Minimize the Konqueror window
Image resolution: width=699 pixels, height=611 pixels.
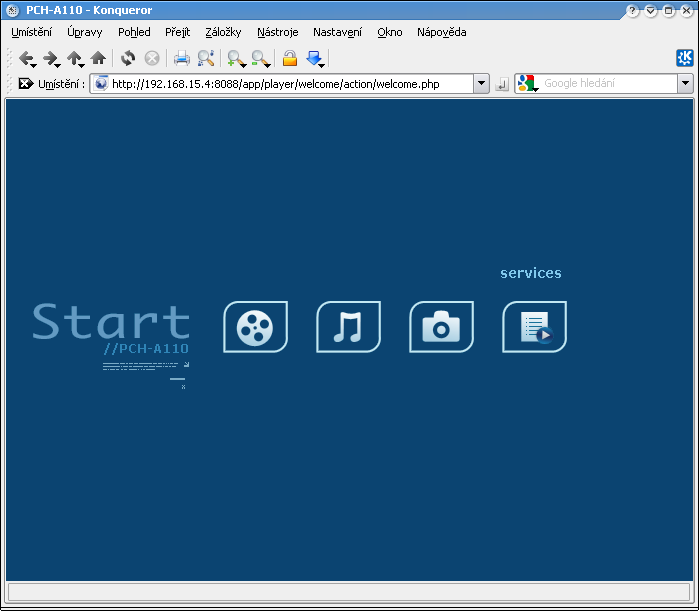coord(651,10)
